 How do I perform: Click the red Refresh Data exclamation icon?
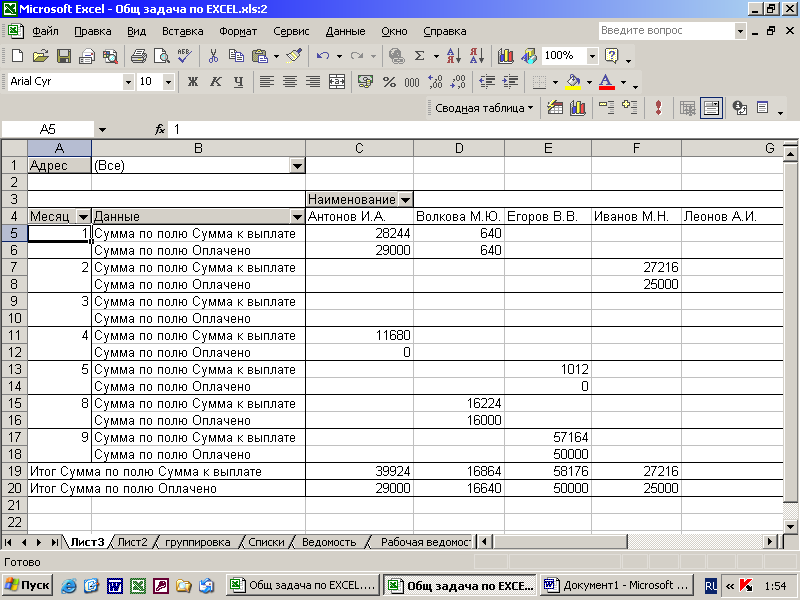pyautogui.click(x=657, y=108)
